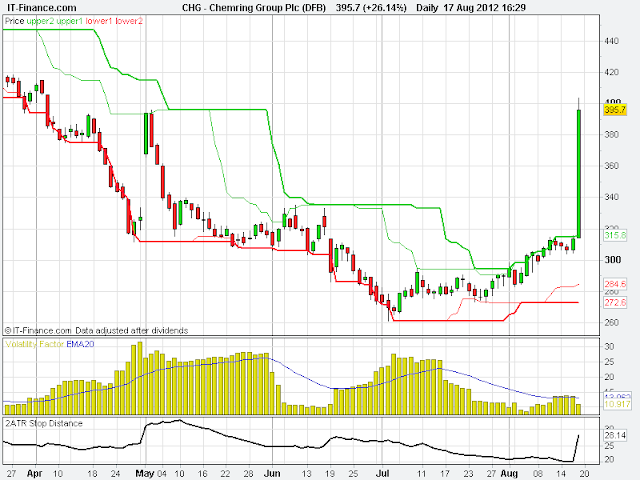Click the 'Aug' month label on date axis
This screenshot has width=640, height=480.
[509, 473]
